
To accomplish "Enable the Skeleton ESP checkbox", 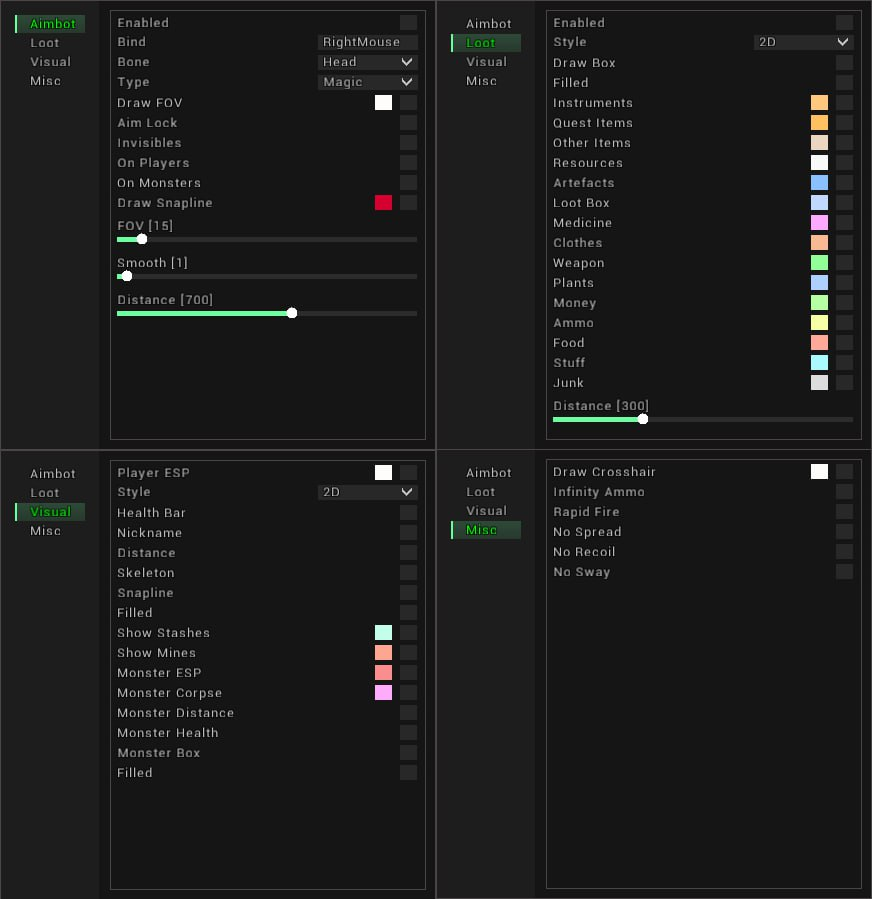I will [408, 572].
